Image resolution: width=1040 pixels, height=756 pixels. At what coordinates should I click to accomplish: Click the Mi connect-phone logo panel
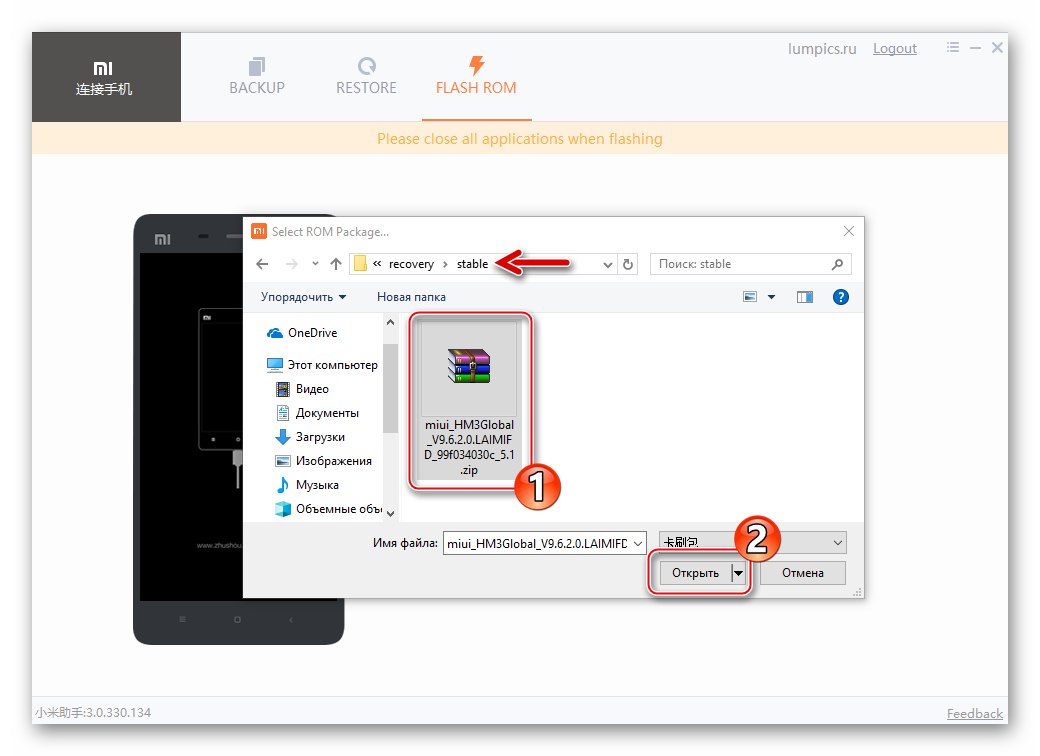tap(106, 77)
